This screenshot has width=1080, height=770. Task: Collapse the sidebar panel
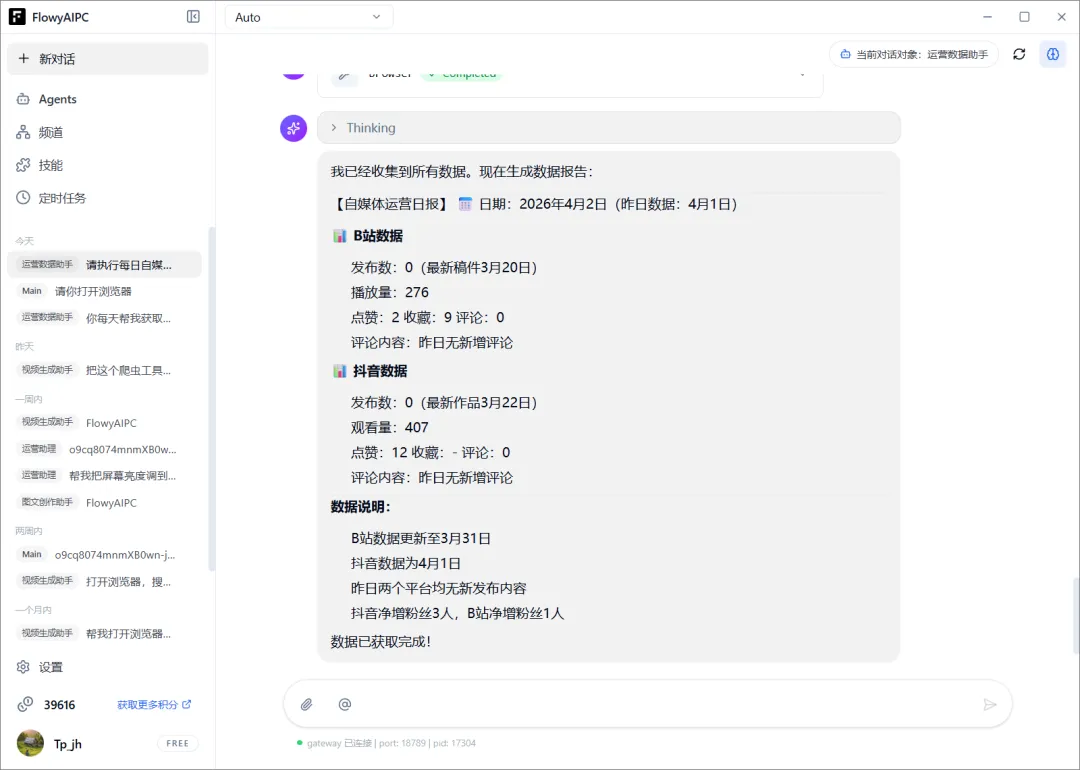194,17
